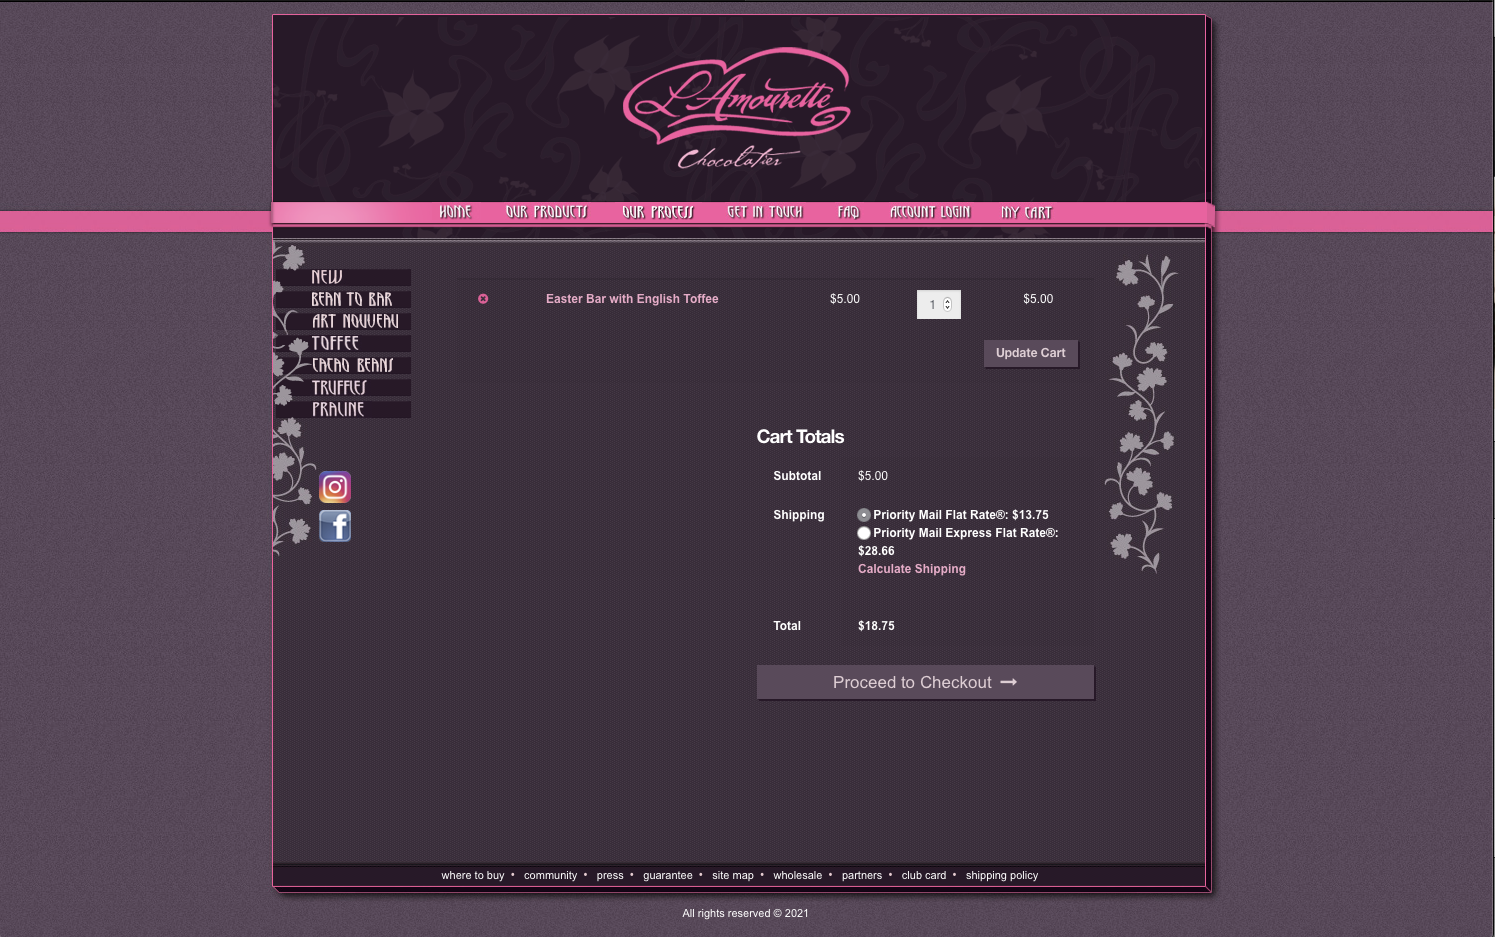The height and width of the screenshot is (937, 1495).
Task: Click All rights reserved © 2021 text
Action: pyautogui.click(x=745, y=913)
